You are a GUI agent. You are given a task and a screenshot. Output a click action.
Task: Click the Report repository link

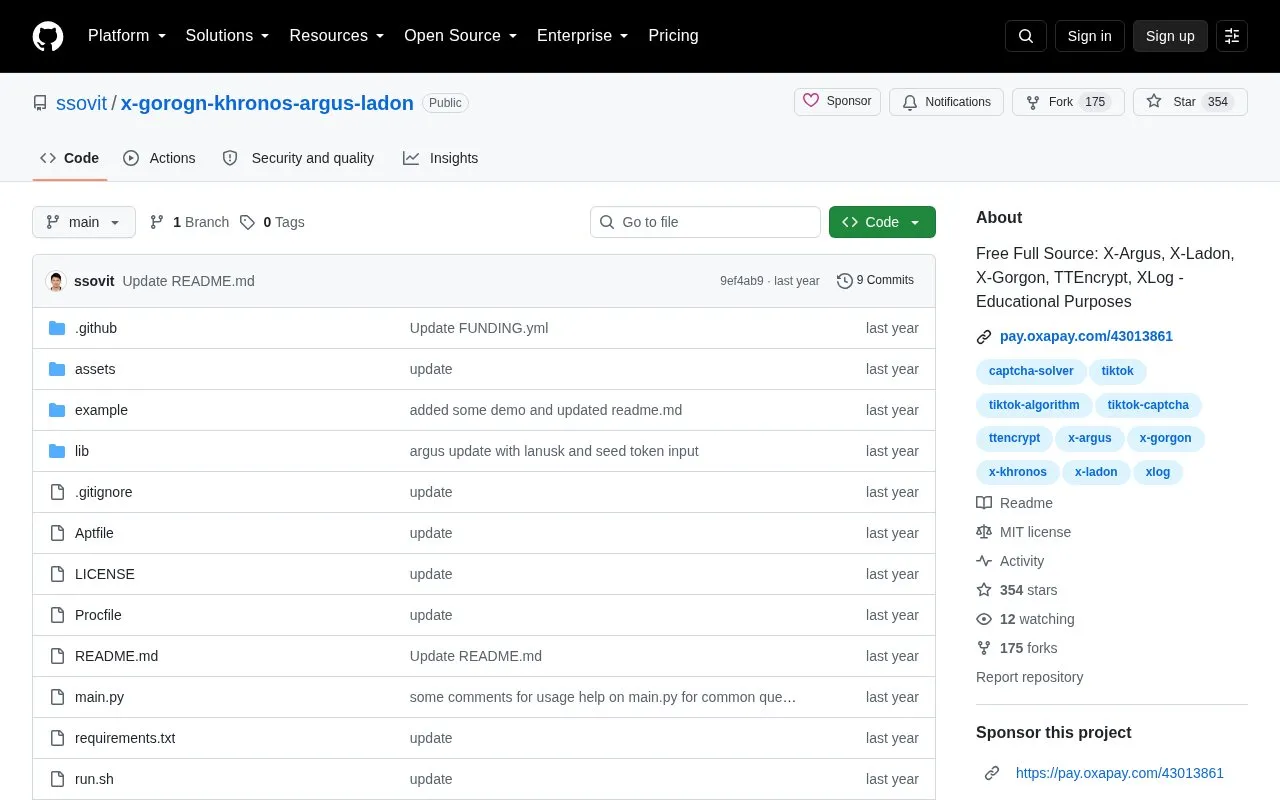[1029, 677]
